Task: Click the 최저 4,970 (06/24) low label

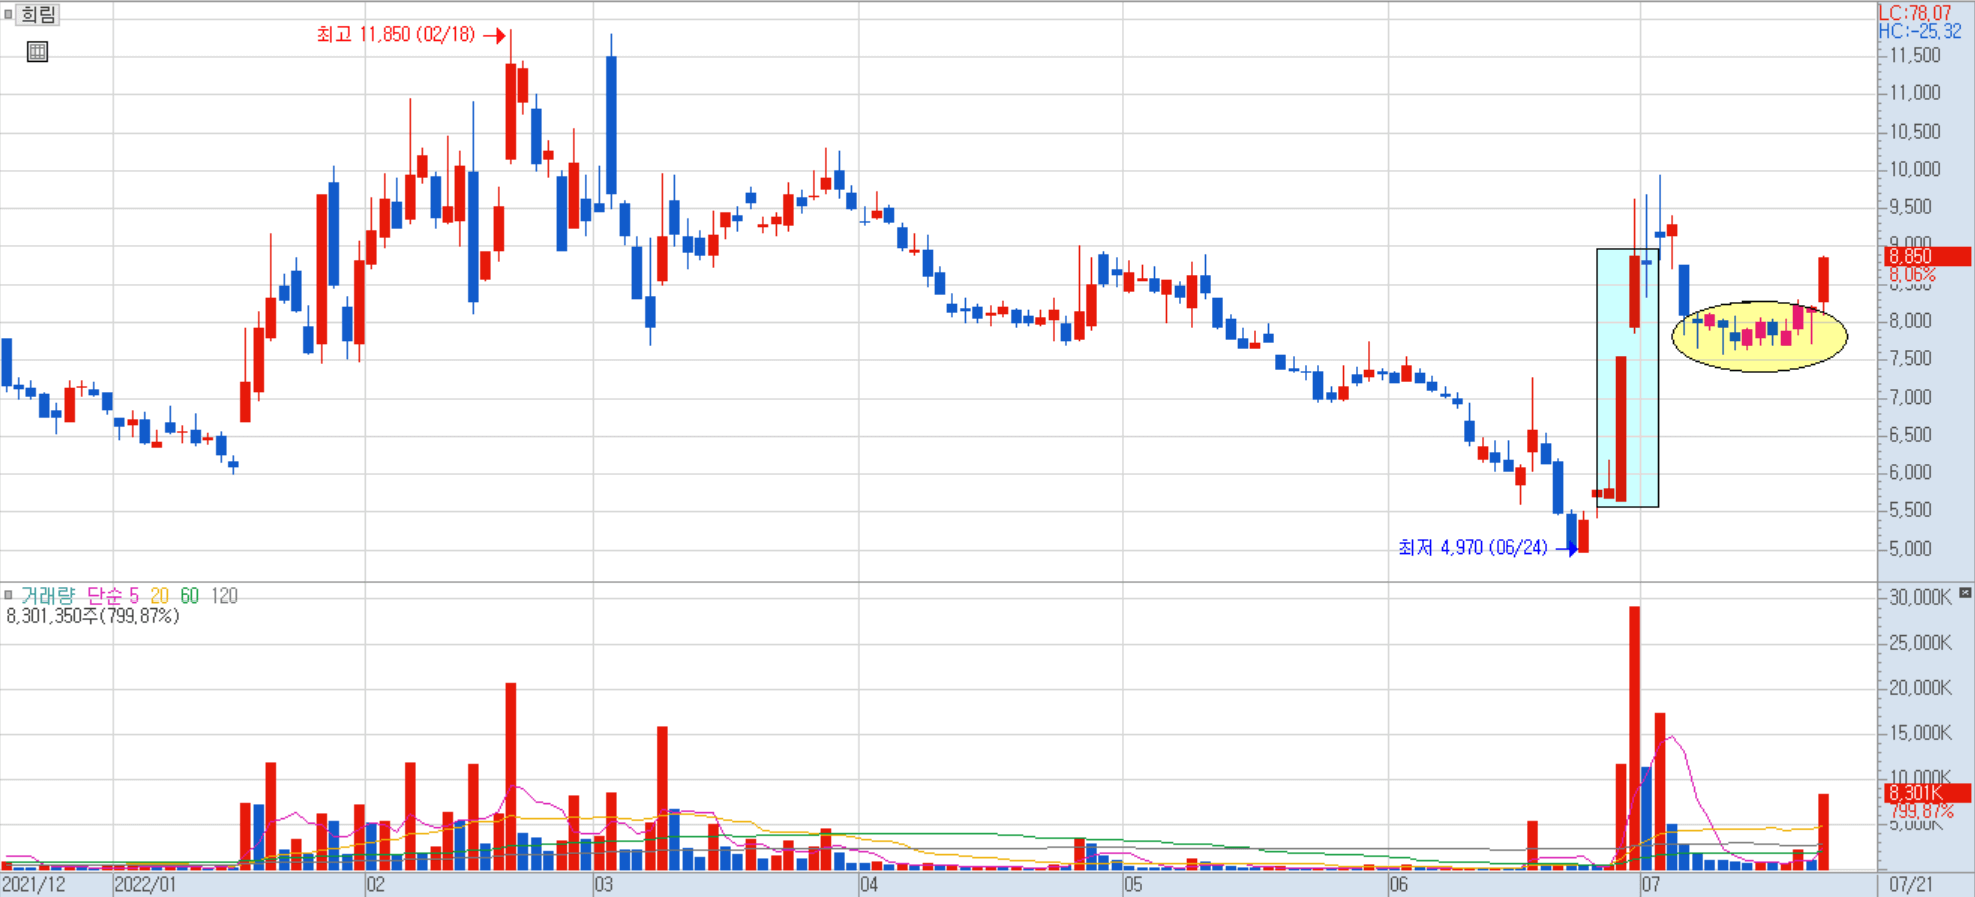Action: coord(1472,547)
